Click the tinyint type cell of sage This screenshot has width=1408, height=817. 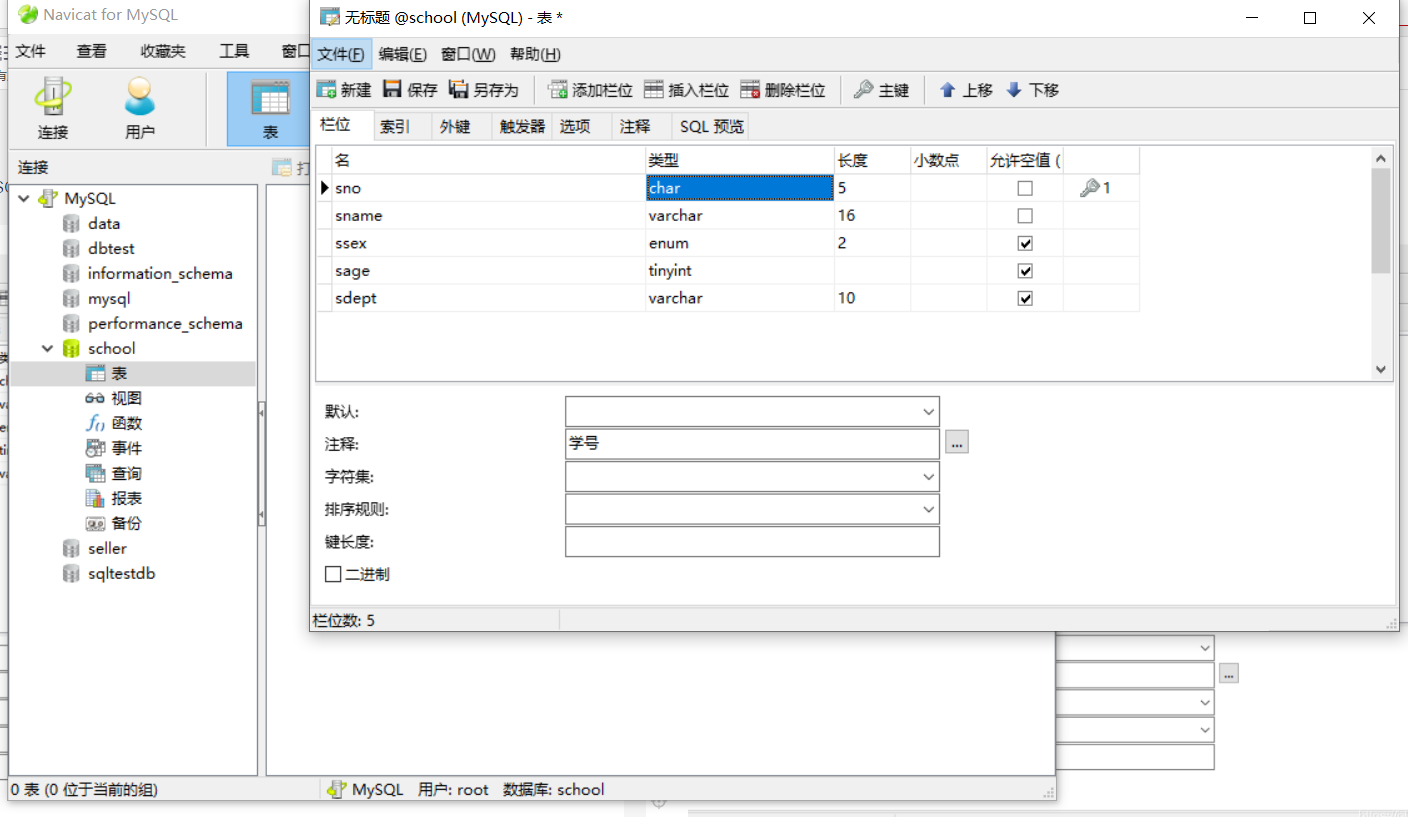(740, 271)
